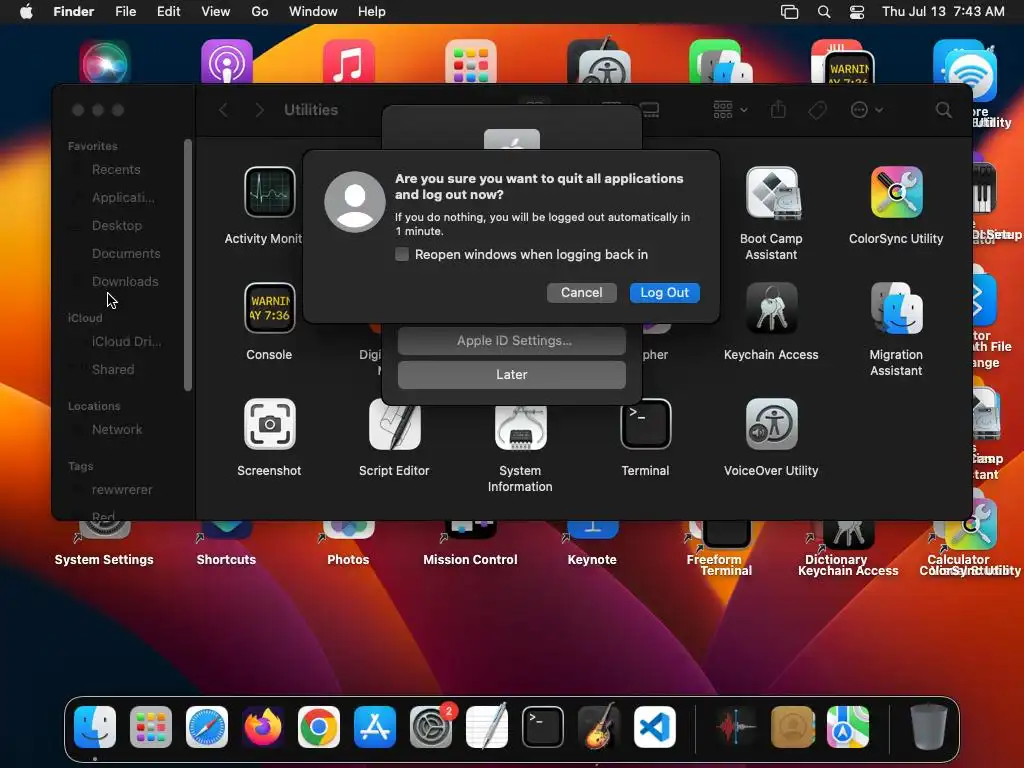Select Downloads in Finder sidebar

tap(125, 282)
